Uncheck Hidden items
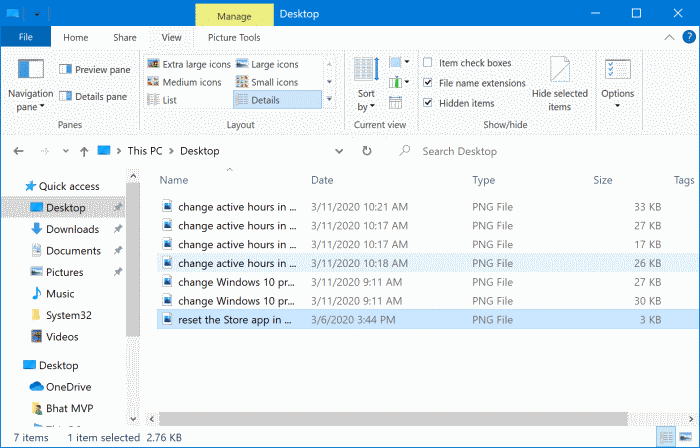 click(428, 103)
